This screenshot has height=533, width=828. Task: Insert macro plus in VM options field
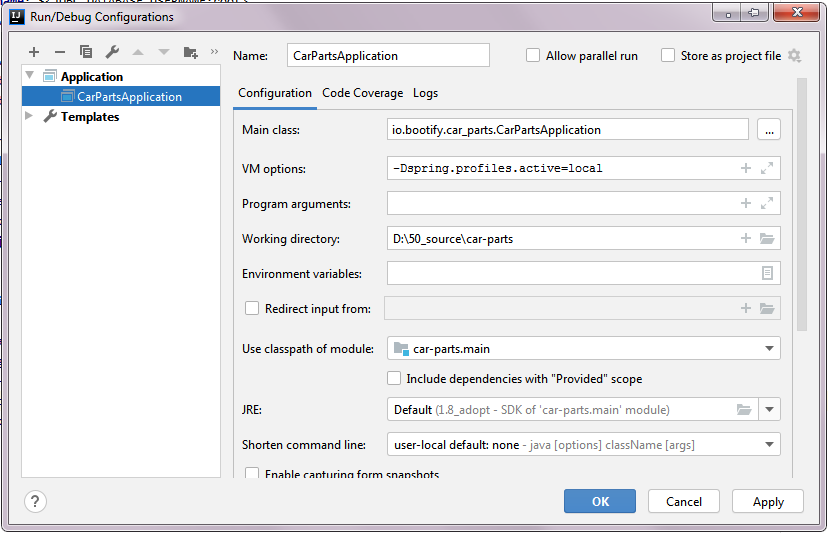(x=746, y=168)
